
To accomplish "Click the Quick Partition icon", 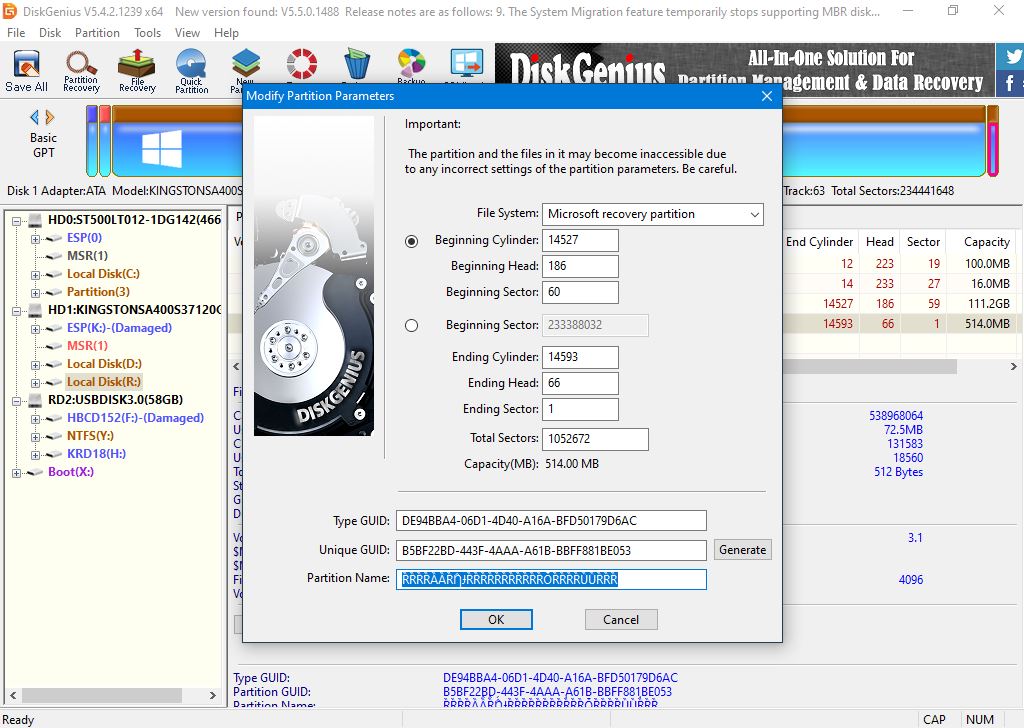I will click(x=191, y=70).
